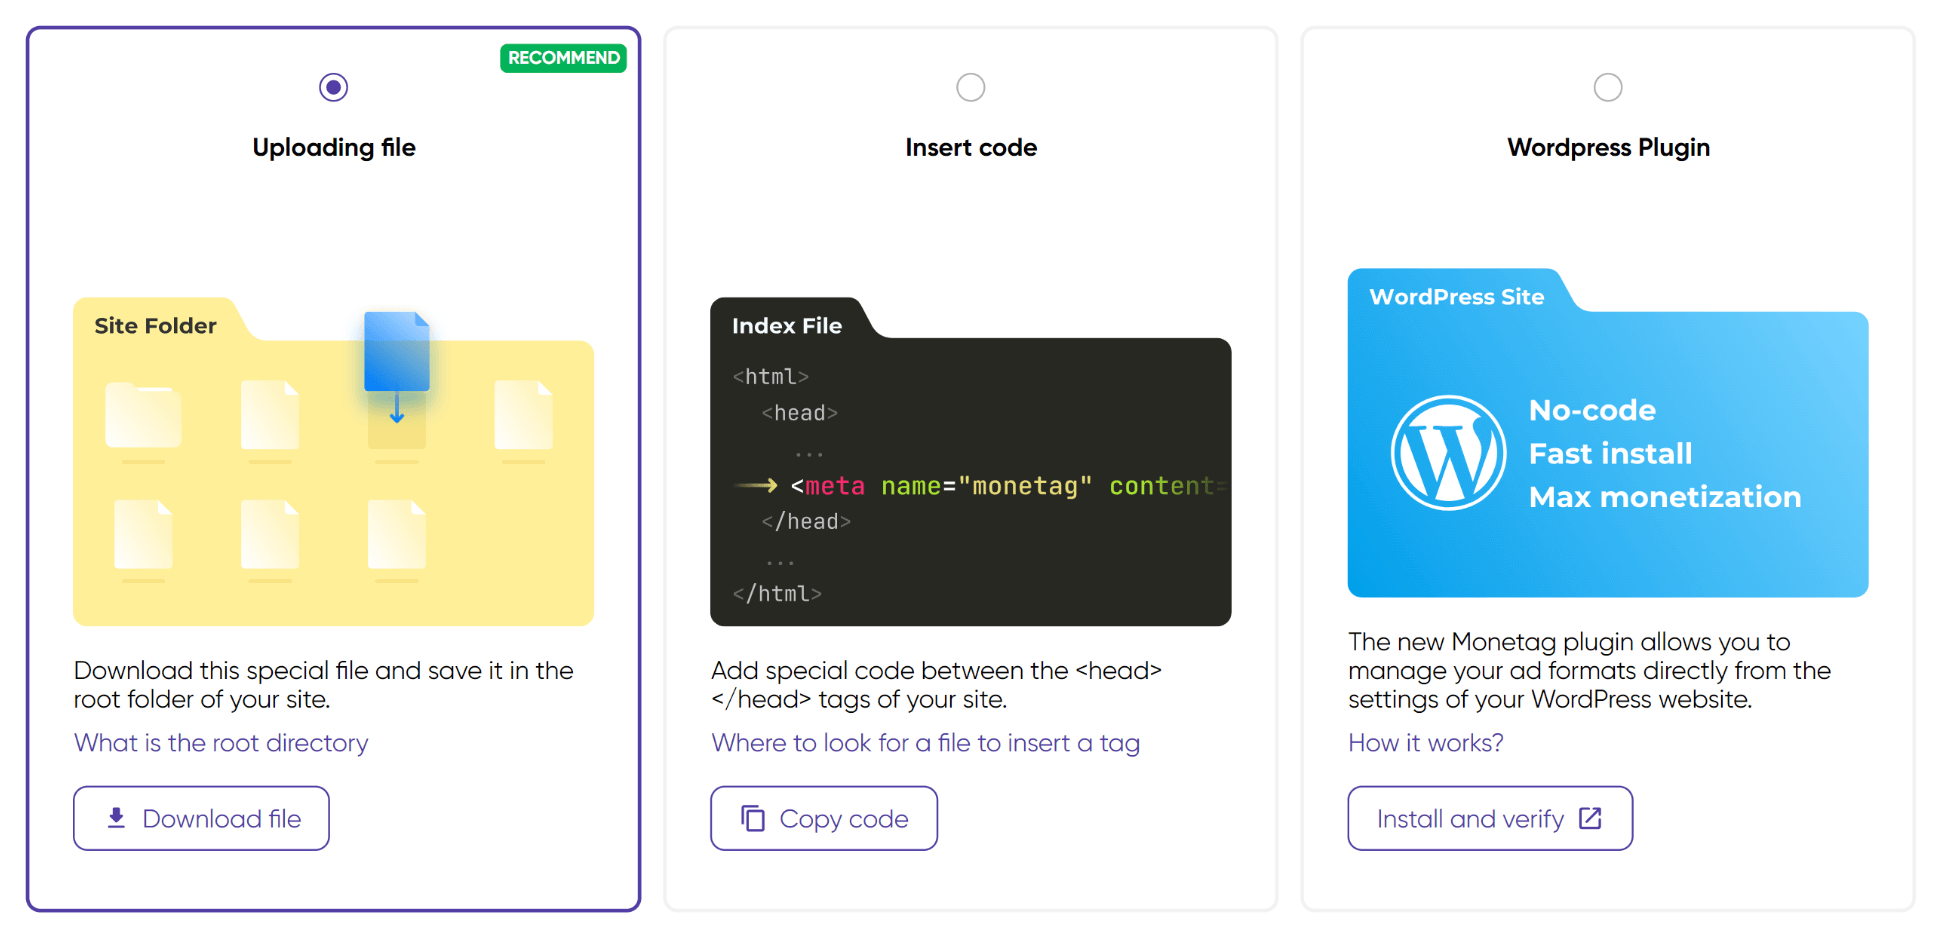
Task: Click the RECOMMEND green badge
Action: pyautogui.click(x=563, y=58)
